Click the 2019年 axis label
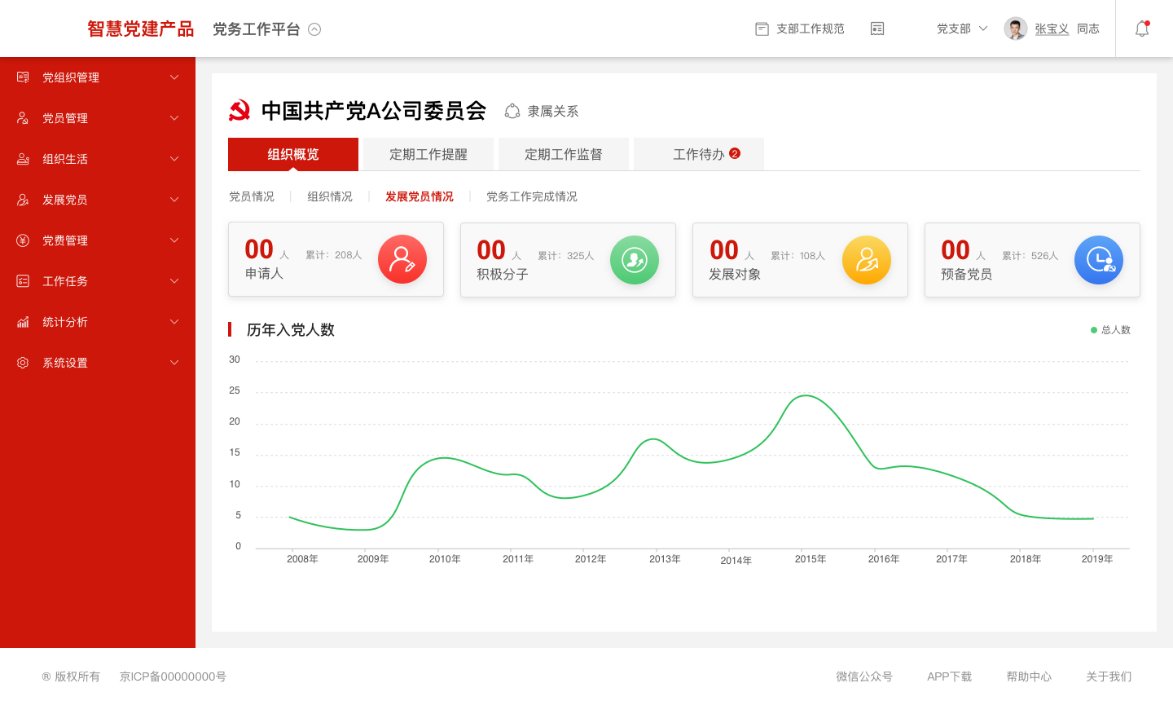The width and height of the screenshot is (1173, 705). (x=1097, y=559)
